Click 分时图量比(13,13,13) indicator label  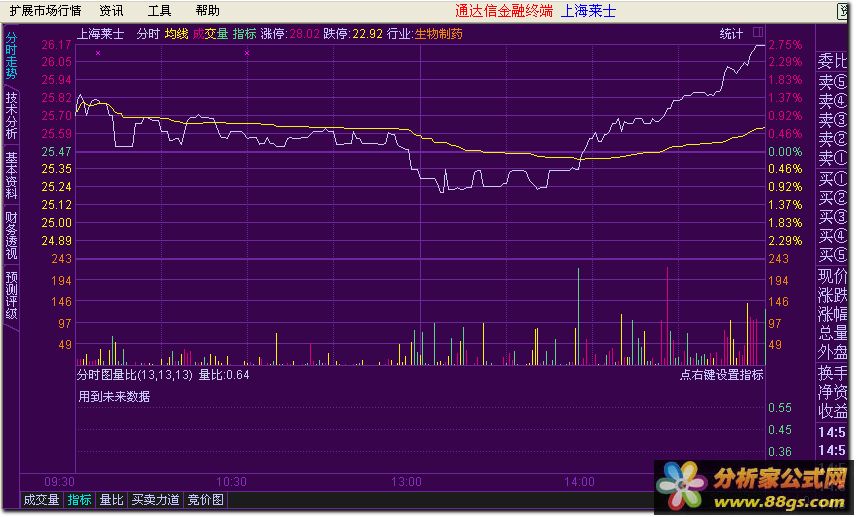click(135, 375)
